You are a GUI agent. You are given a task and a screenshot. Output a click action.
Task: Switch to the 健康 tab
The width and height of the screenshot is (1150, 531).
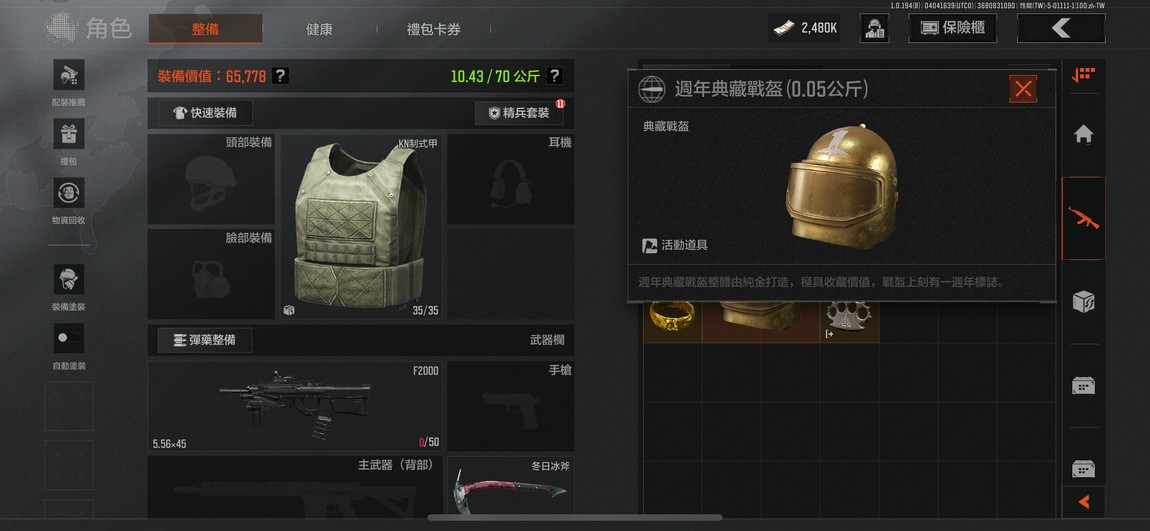click(x=319, y=29)
